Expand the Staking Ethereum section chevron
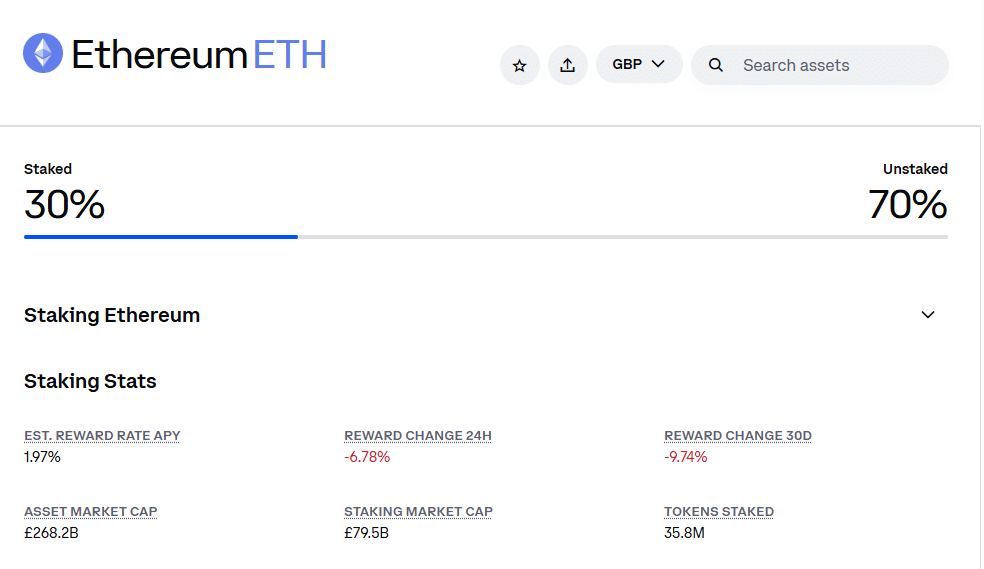Image resolution: width=984 pixels, height=569 pixels. pyautogui.click(x=928, y=314)
